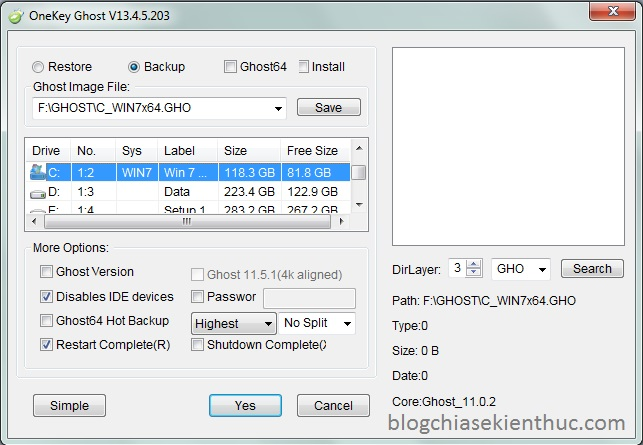Confirm with the Yes button
The height and width of the screenshot is (445, 643).
coord(245,406)
